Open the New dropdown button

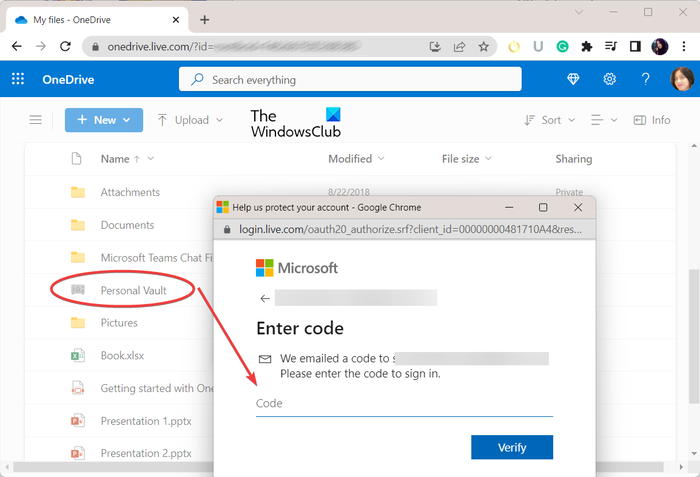click(104, 120)
